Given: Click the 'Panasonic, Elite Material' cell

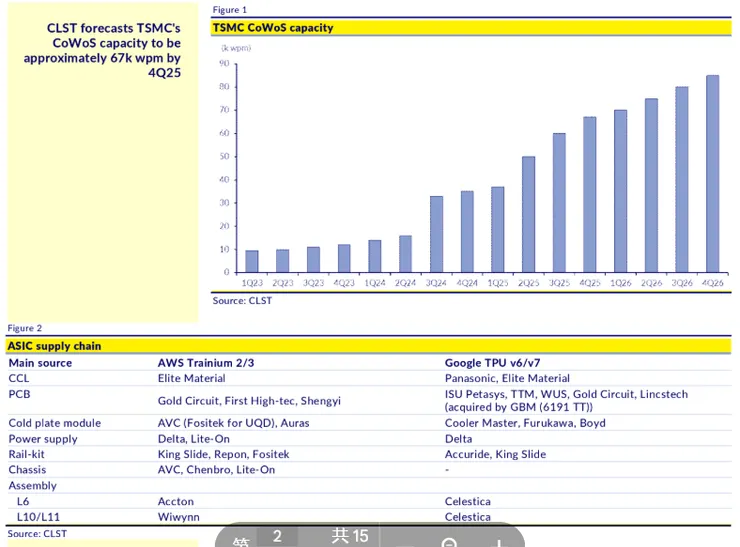Looking at the screenshot, I should point(507,379).
